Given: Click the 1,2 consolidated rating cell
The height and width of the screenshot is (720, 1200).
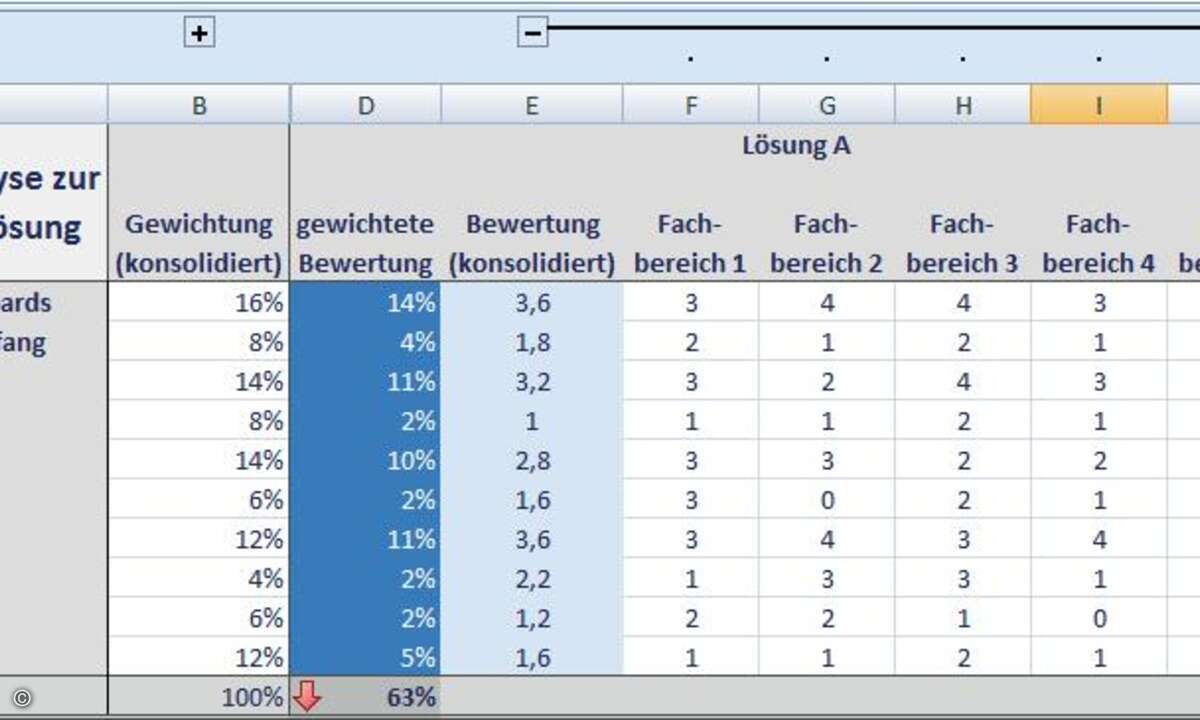Looking at the screenshot, I should [531, 618].
